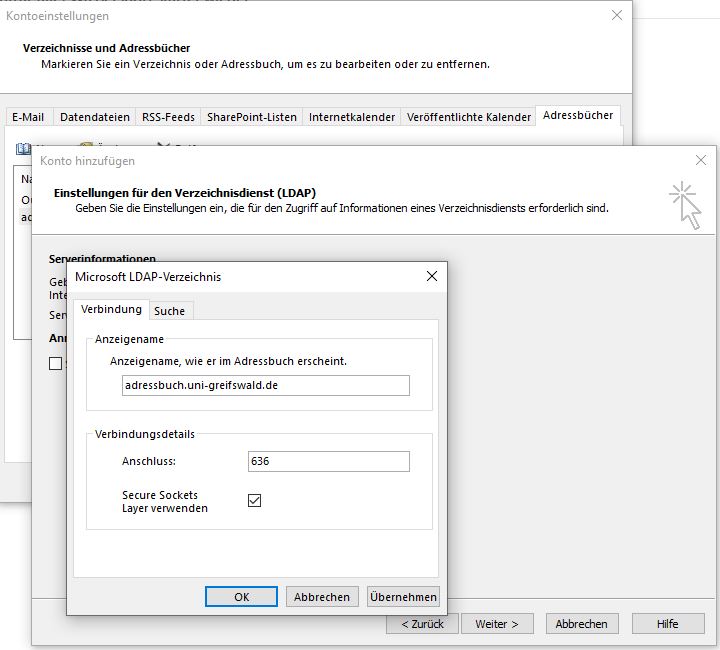Open the Veröffentlichte Kalender tab
Screen dimensions: 720x650
click(468, 117)
